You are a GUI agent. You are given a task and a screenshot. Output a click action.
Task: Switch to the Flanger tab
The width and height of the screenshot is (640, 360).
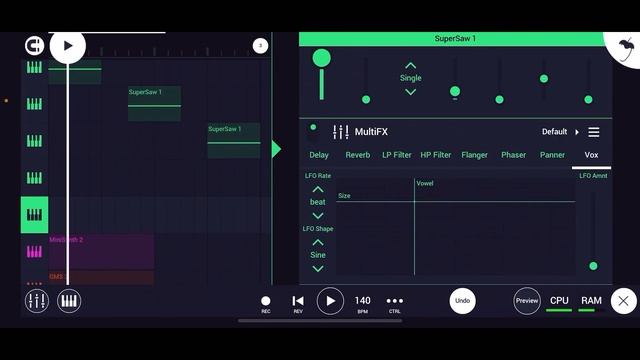[474, 155]
